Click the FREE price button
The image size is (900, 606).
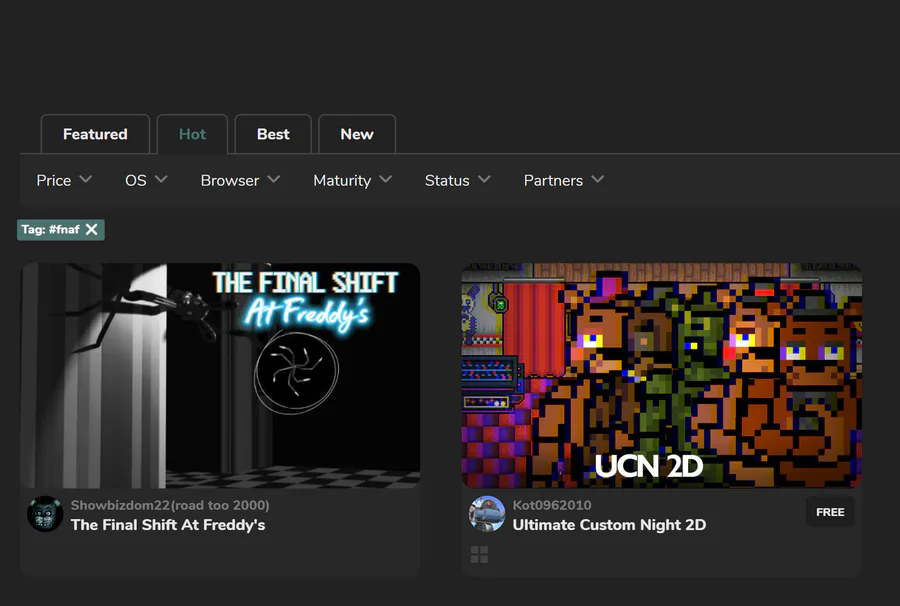pyautogui.click(x=830, y=512)
